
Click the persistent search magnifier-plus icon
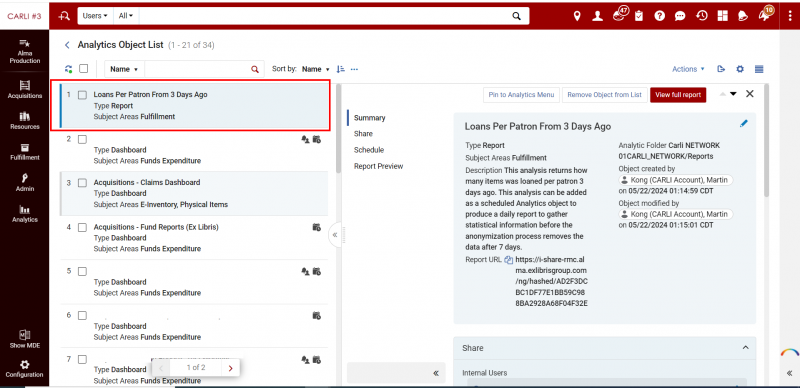point(64,16)
